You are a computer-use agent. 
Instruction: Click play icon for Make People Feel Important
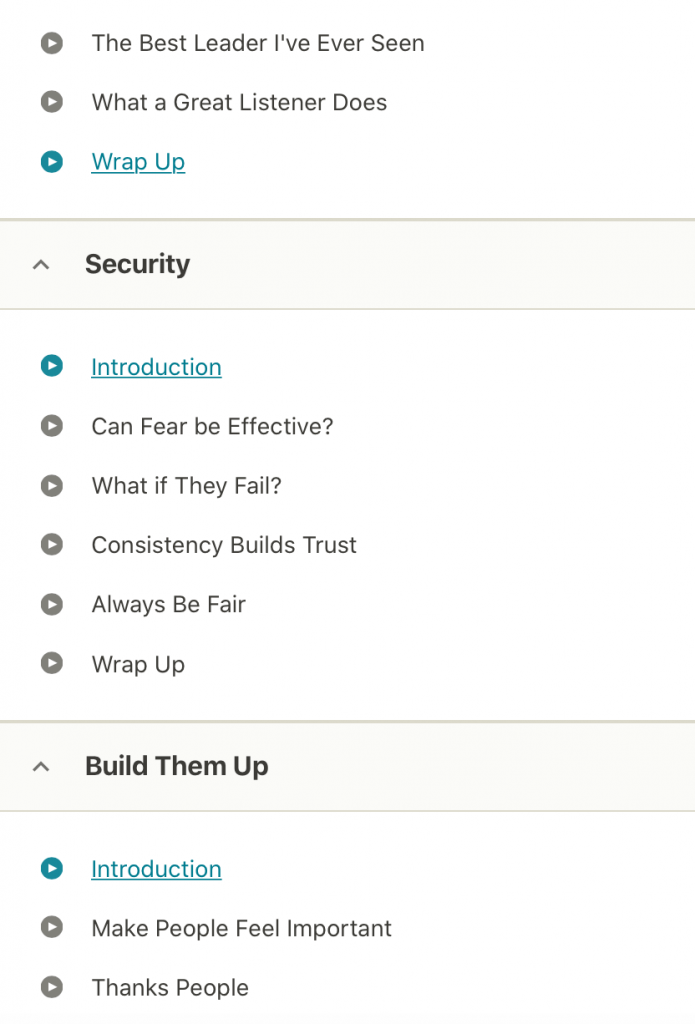click(x=52, y=928)
